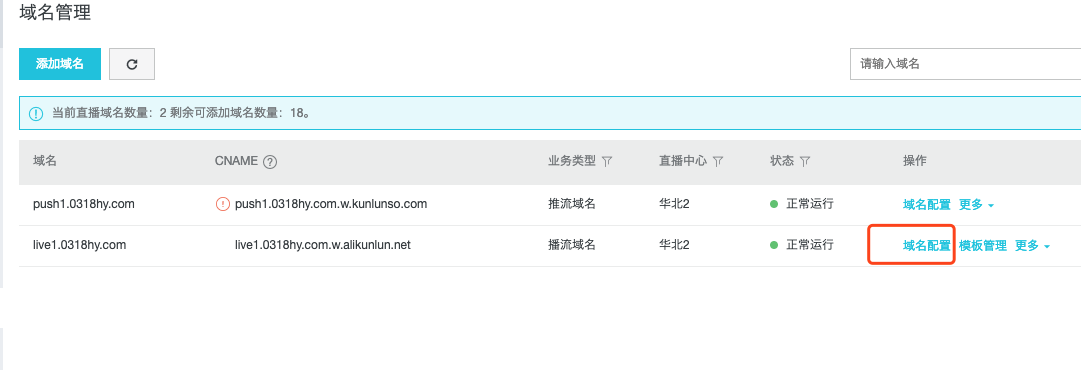Open the 业务类型 filter icon
The height and width of the screenshot is (370, 1081).
(x=607, y=161)
